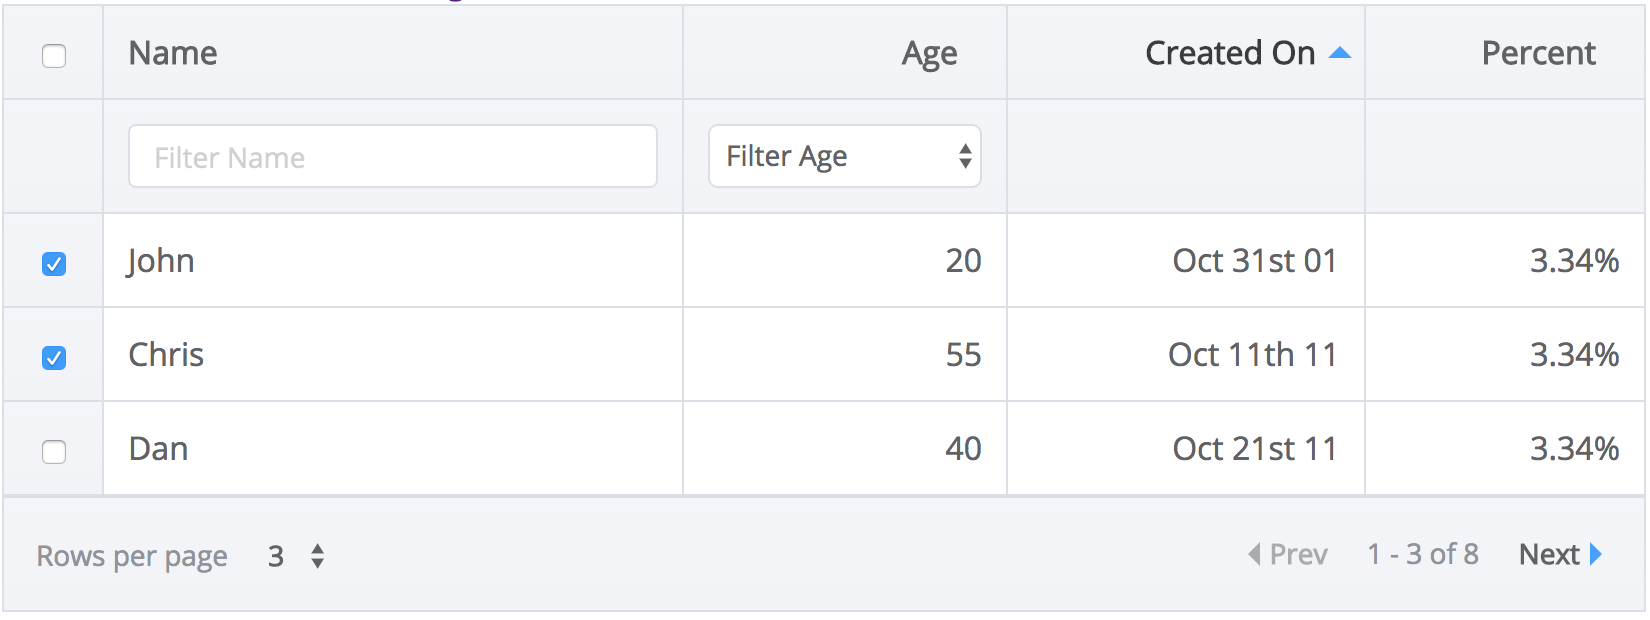This screenshot has height=620, width=1650.
Task: Sort by the Percent column header
Action: [1538, 53]
